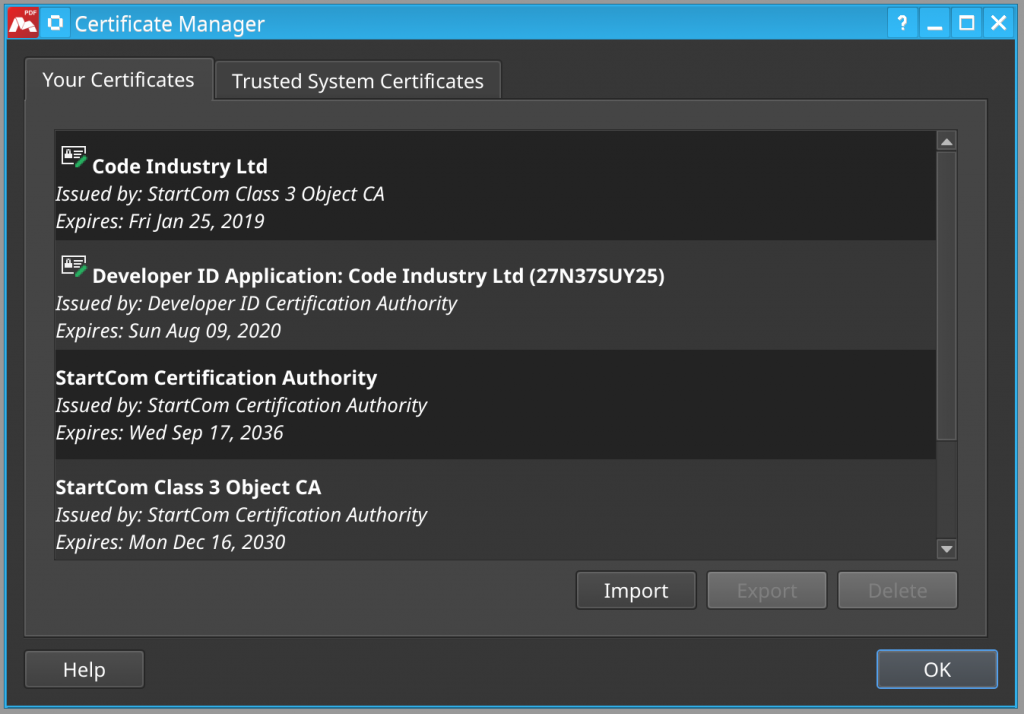Close the Certificate Manager dialog
This screenshot has width=1024, height=714.
click(x=999, y=24)
